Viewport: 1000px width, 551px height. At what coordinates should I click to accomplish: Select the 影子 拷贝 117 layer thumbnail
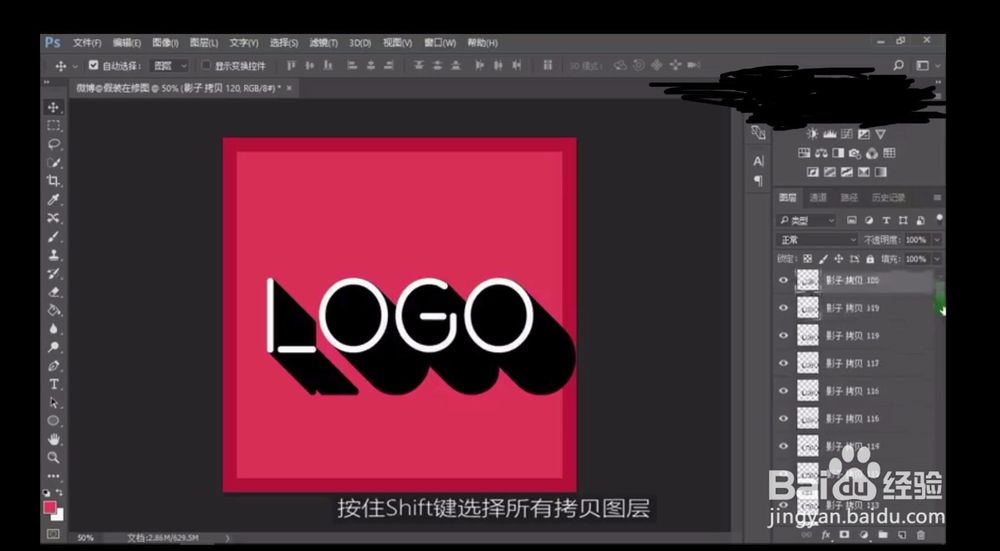(807, 363)
